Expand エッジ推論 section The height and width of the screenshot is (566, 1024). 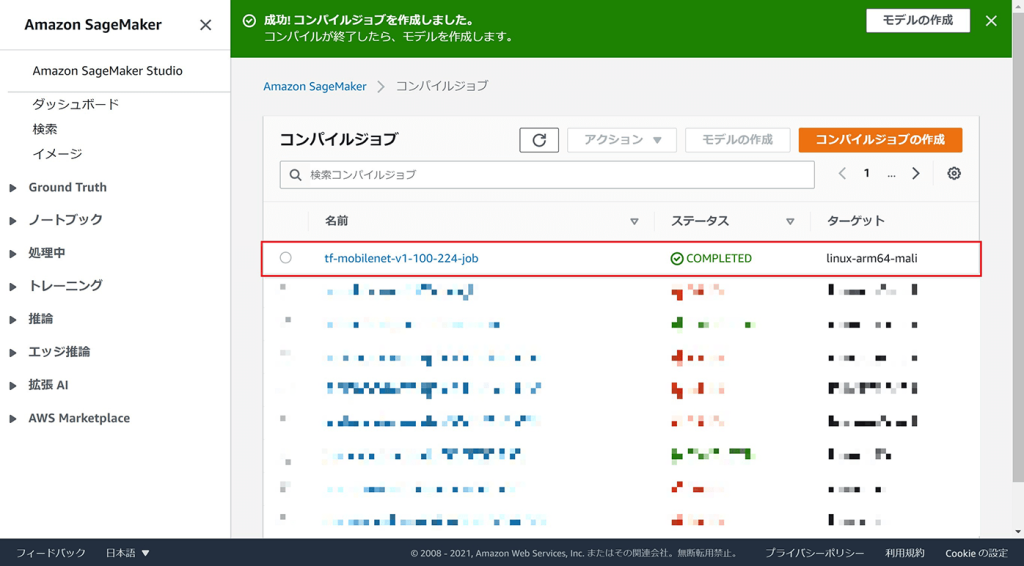[12, 353]
